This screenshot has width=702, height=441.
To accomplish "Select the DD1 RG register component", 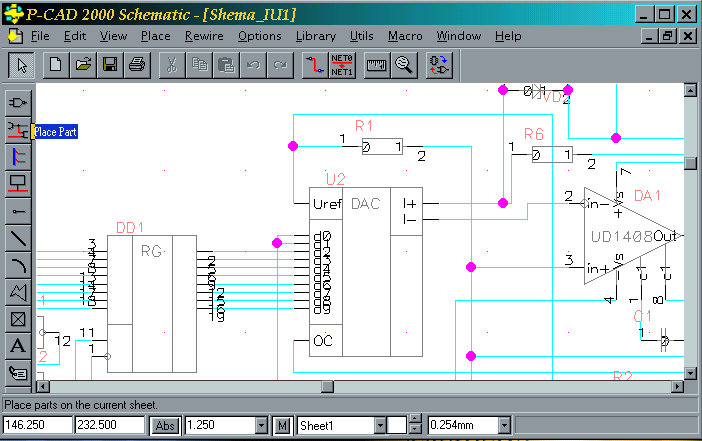I will coord(152,304).
